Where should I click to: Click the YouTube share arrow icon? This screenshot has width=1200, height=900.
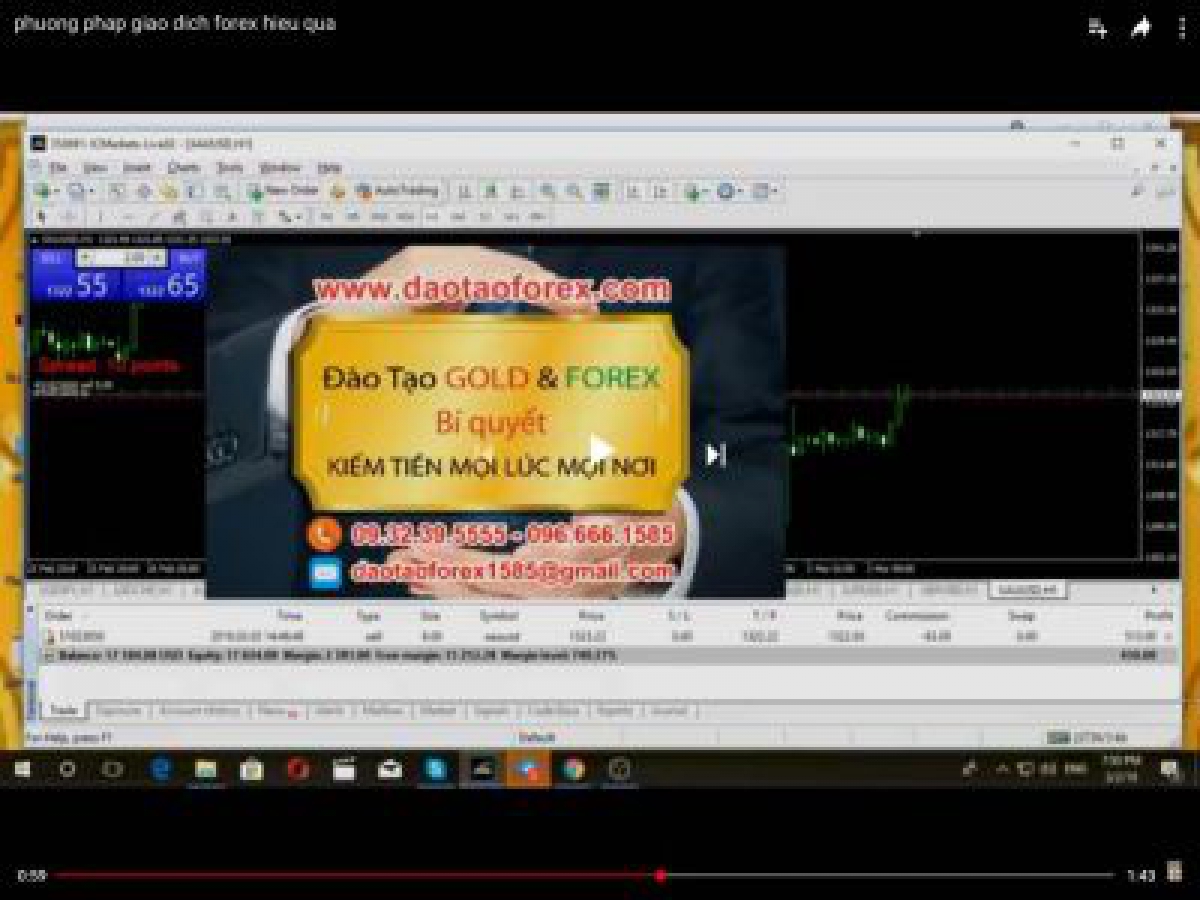point(1140,28)
